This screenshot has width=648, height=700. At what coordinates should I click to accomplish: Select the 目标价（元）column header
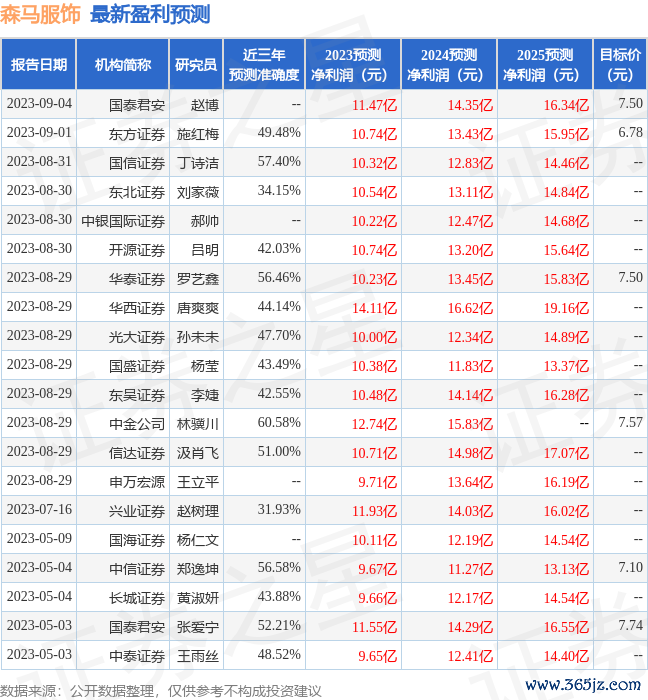(x=620, y=64)
